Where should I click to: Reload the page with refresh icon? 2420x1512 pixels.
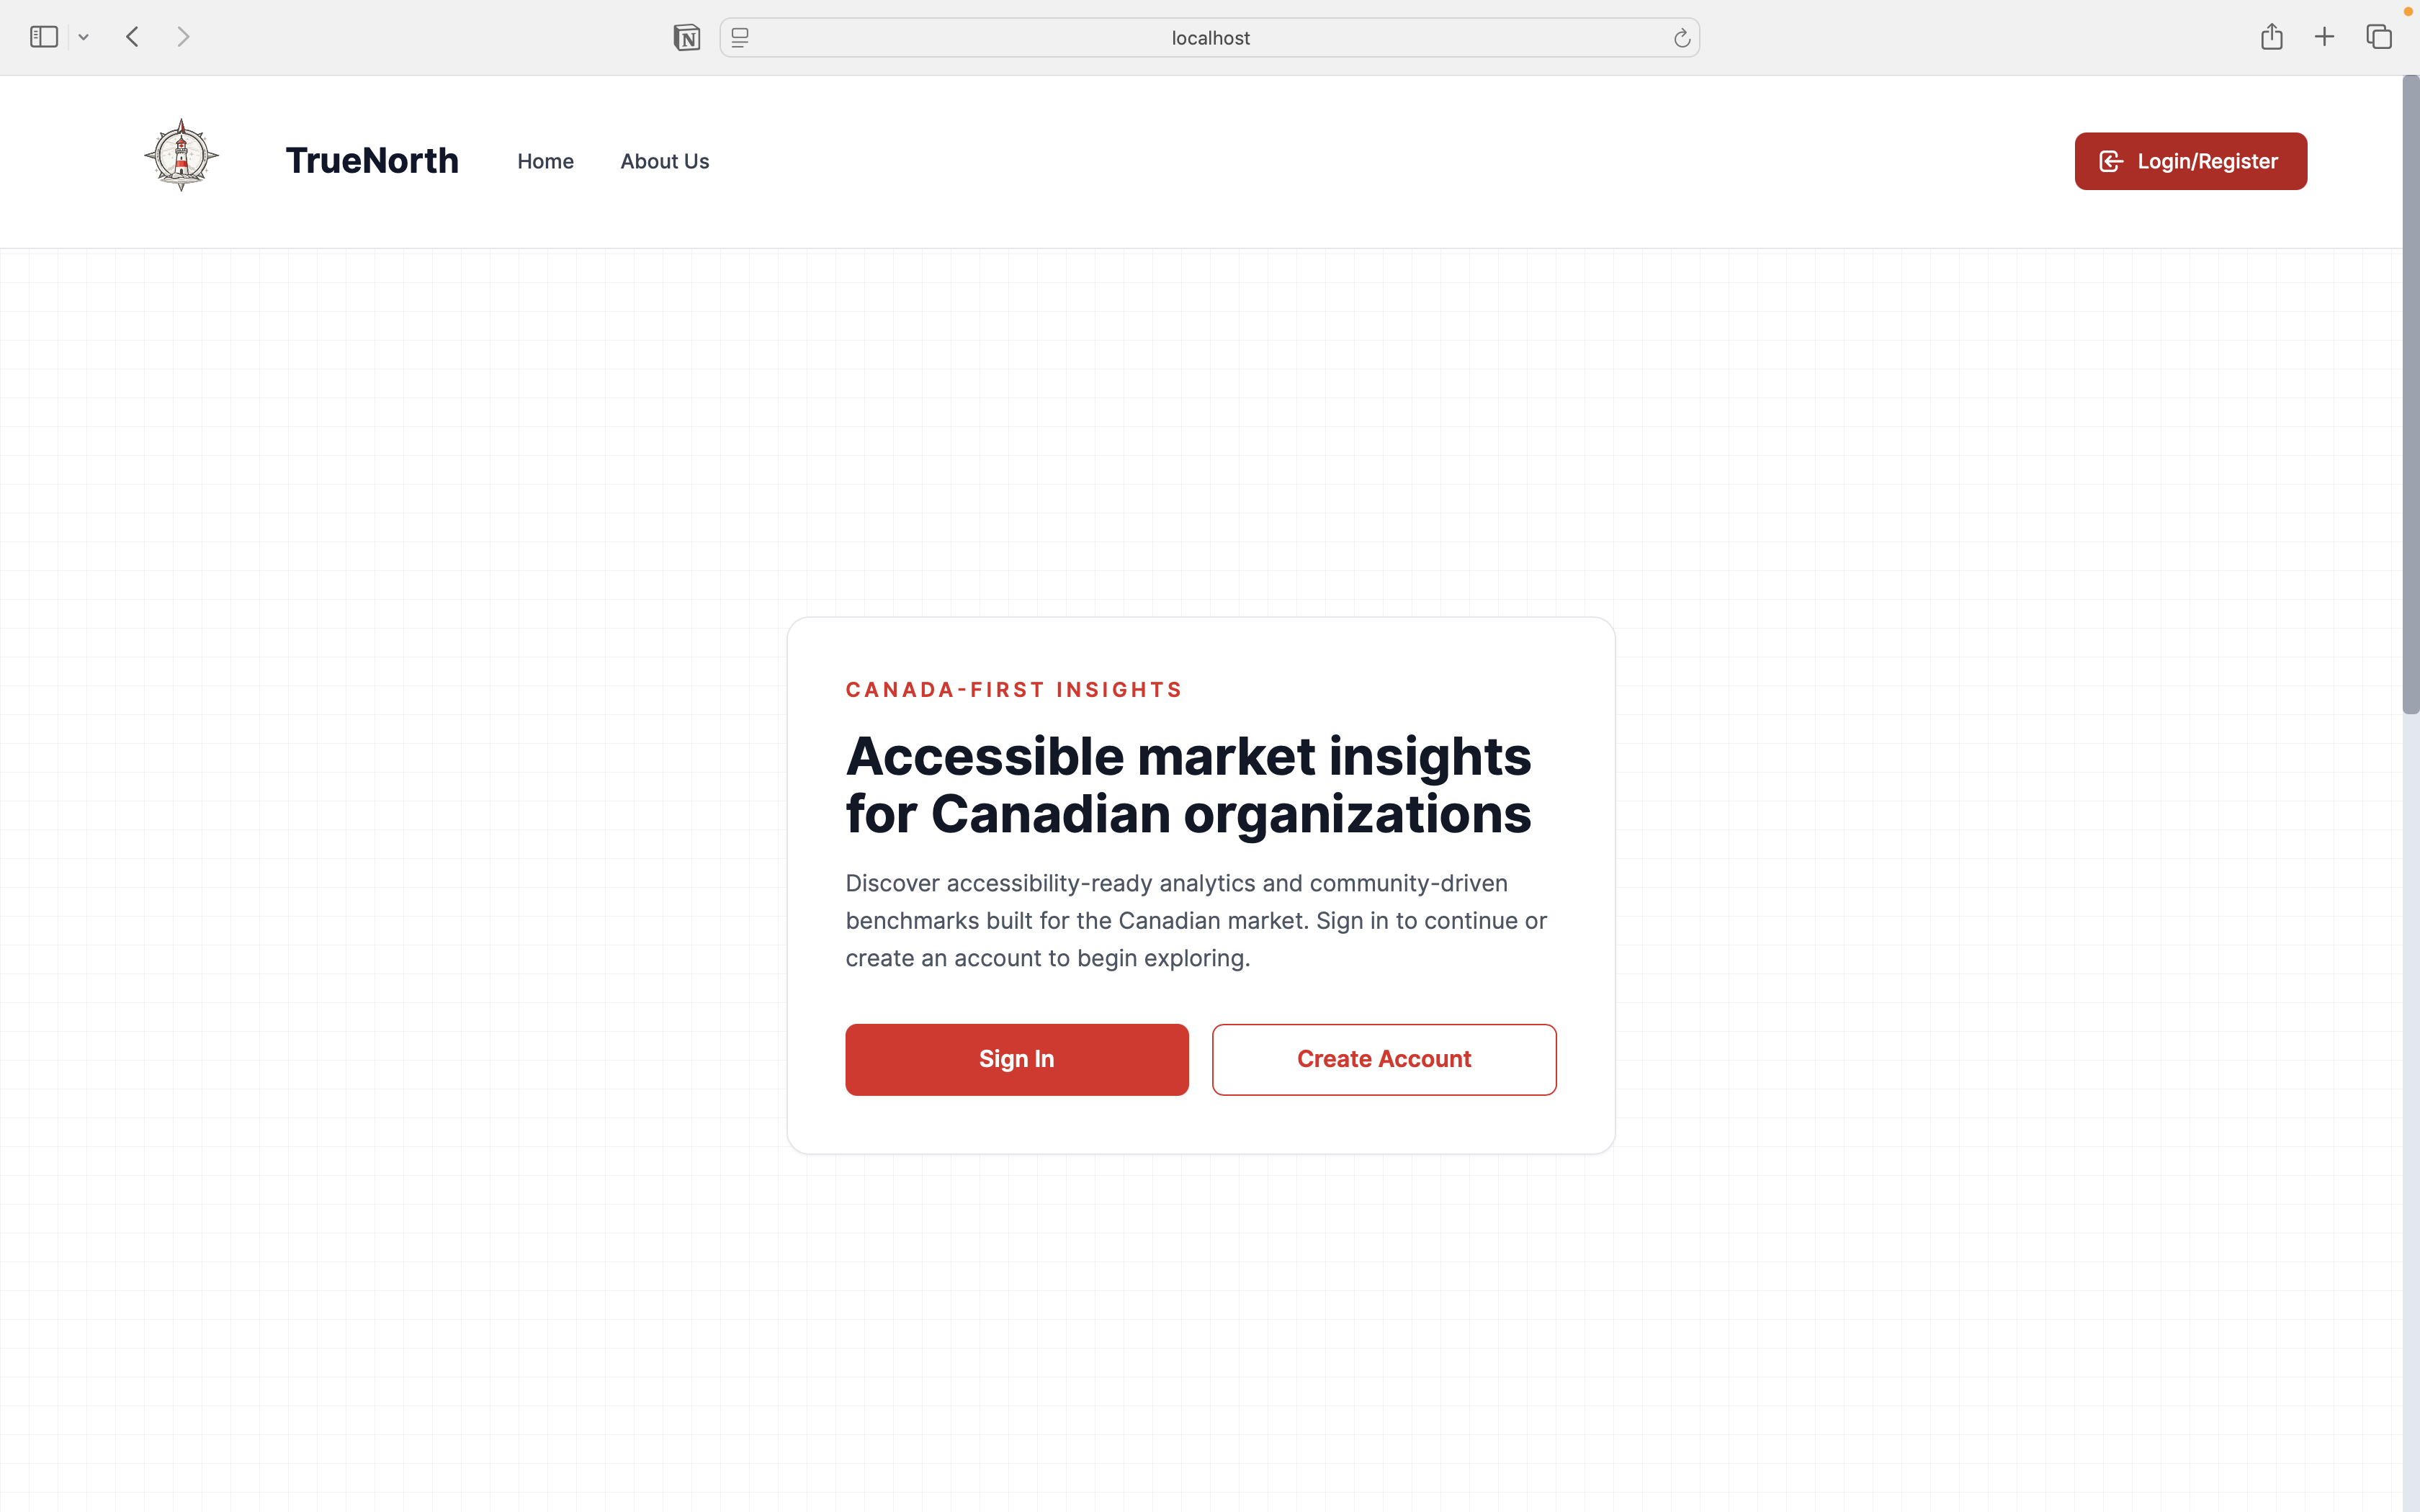(x=1682, y=38)
